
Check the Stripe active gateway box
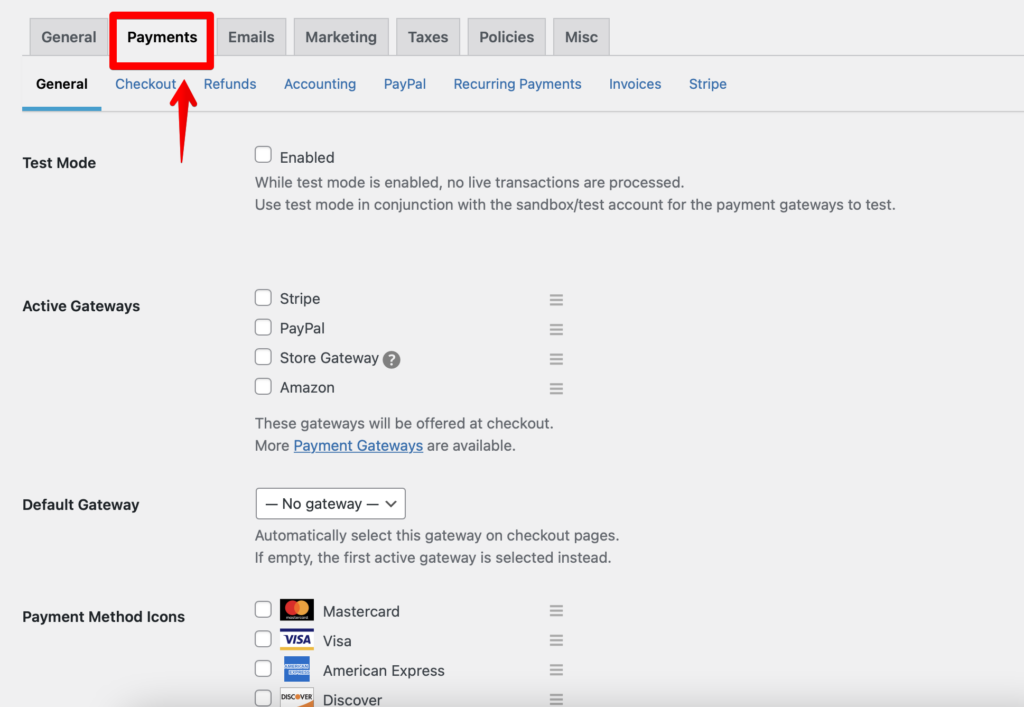263,297
